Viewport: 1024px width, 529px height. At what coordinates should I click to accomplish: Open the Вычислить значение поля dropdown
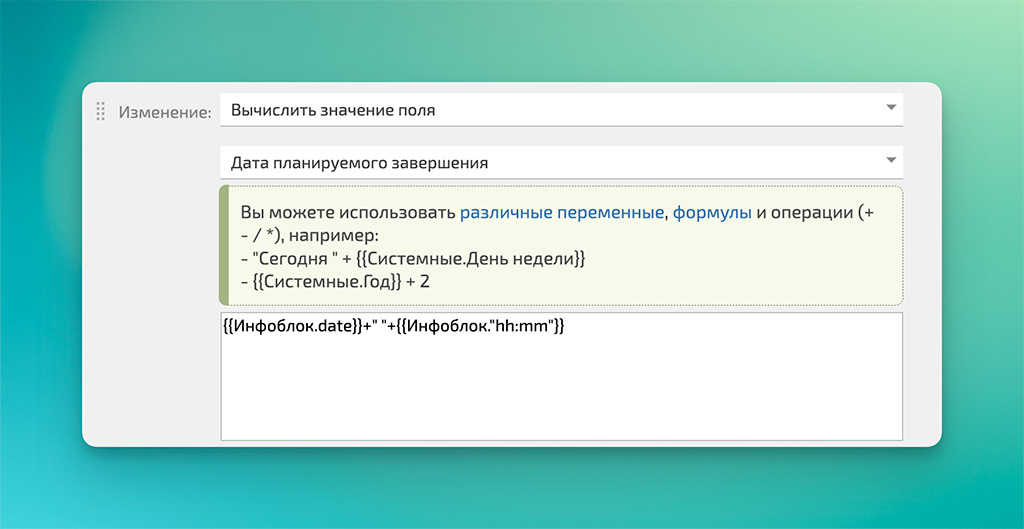click(562, 110)
